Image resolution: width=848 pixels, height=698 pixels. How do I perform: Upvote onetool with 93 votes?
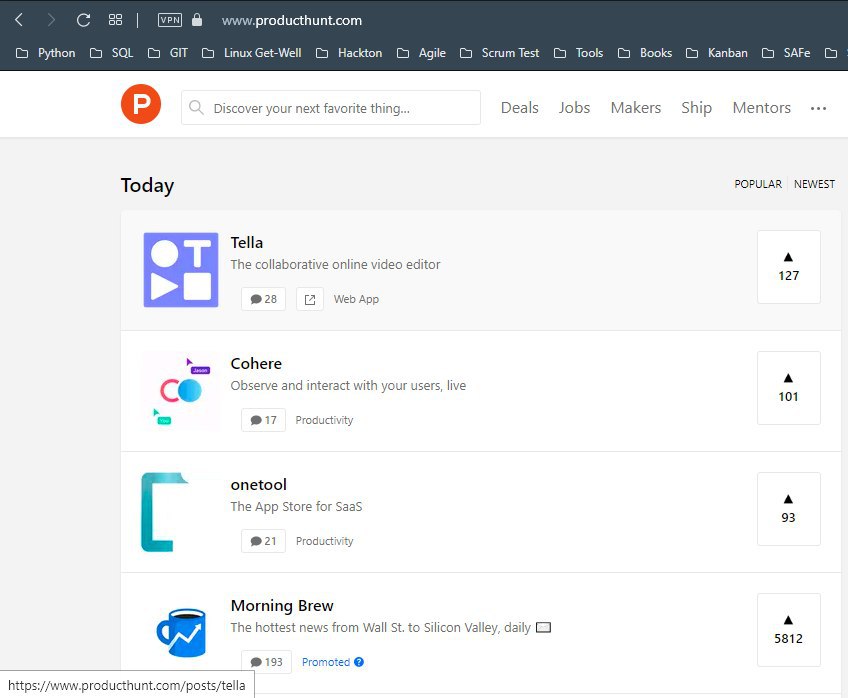click(789, 509)
